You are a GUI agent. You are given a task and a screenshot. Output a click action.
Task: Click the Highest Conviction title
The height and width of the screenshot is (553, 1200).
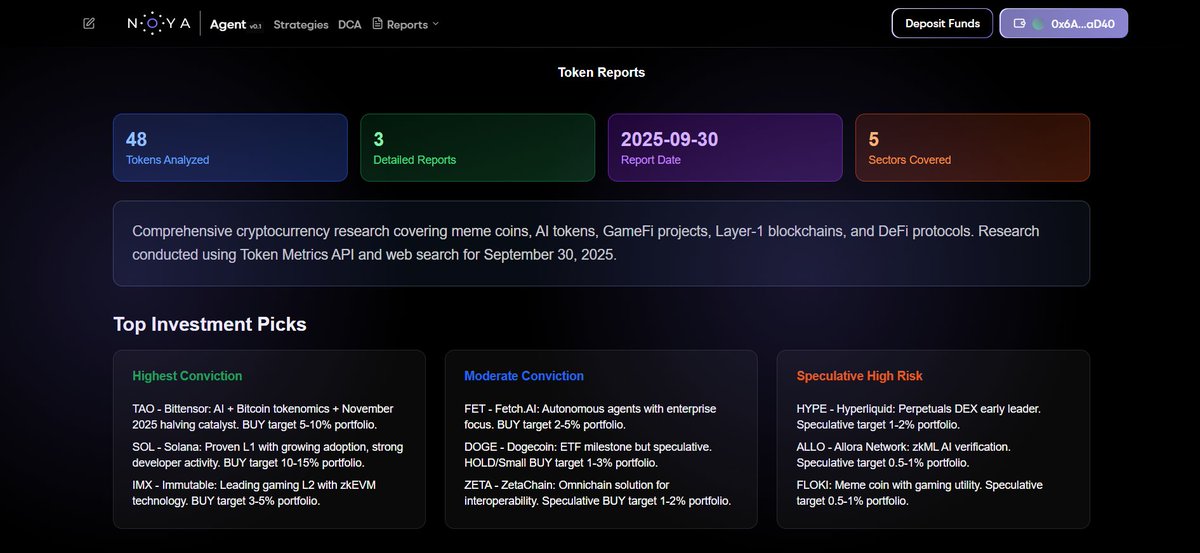click(x=187, y=376)
